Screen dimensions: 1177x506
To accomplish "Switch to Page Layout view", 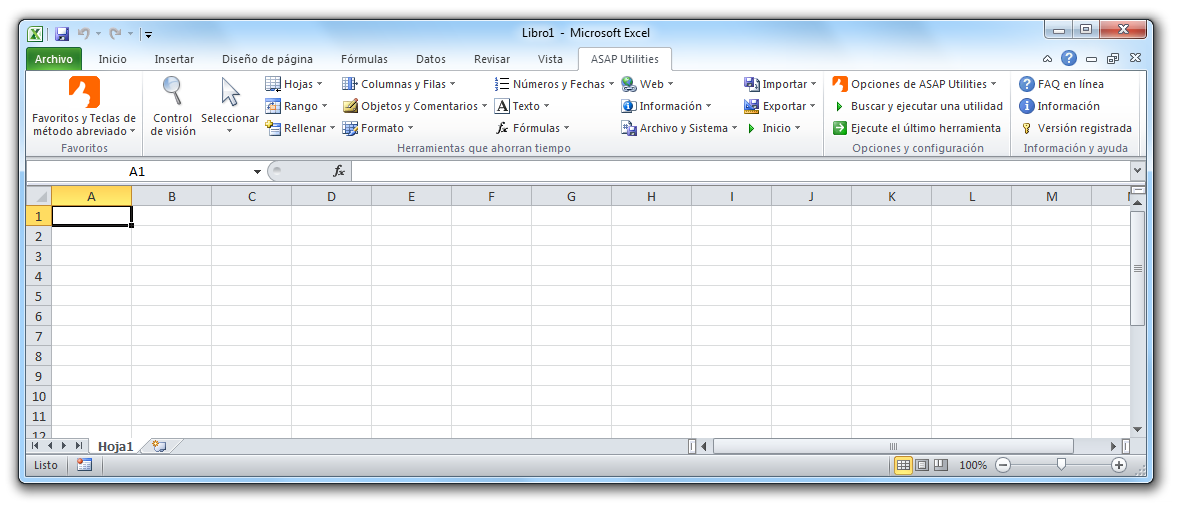I will (x=923, y=465).
